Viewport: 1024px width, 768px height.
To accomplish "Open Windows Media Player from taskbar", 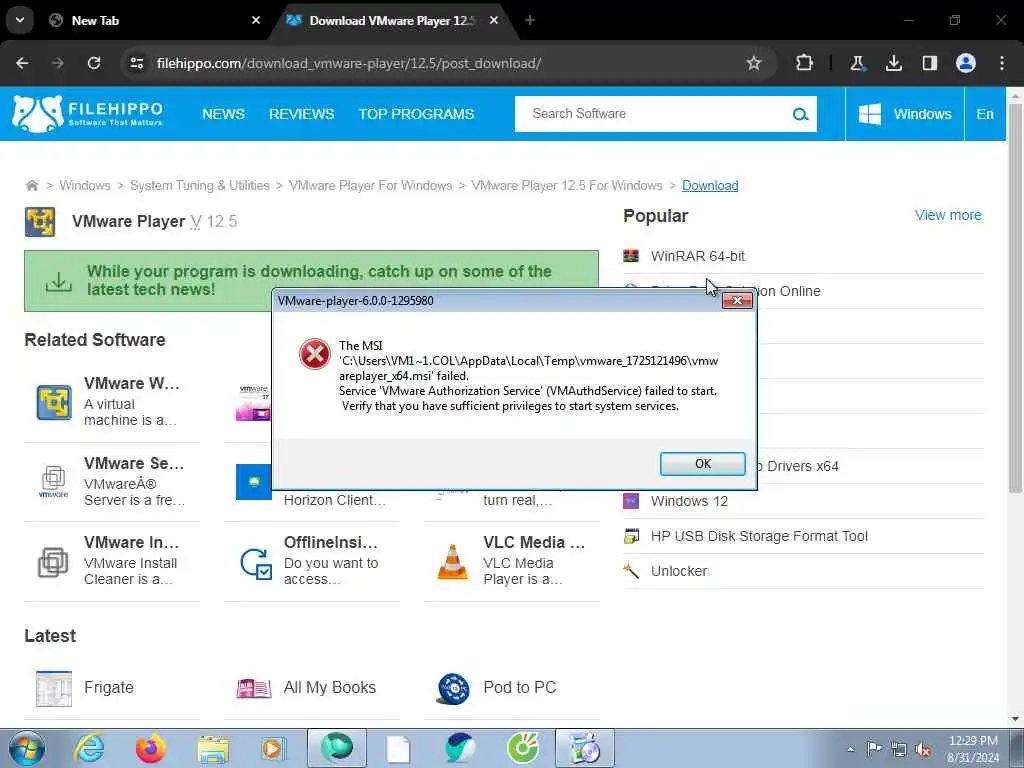I will point(274,748).
